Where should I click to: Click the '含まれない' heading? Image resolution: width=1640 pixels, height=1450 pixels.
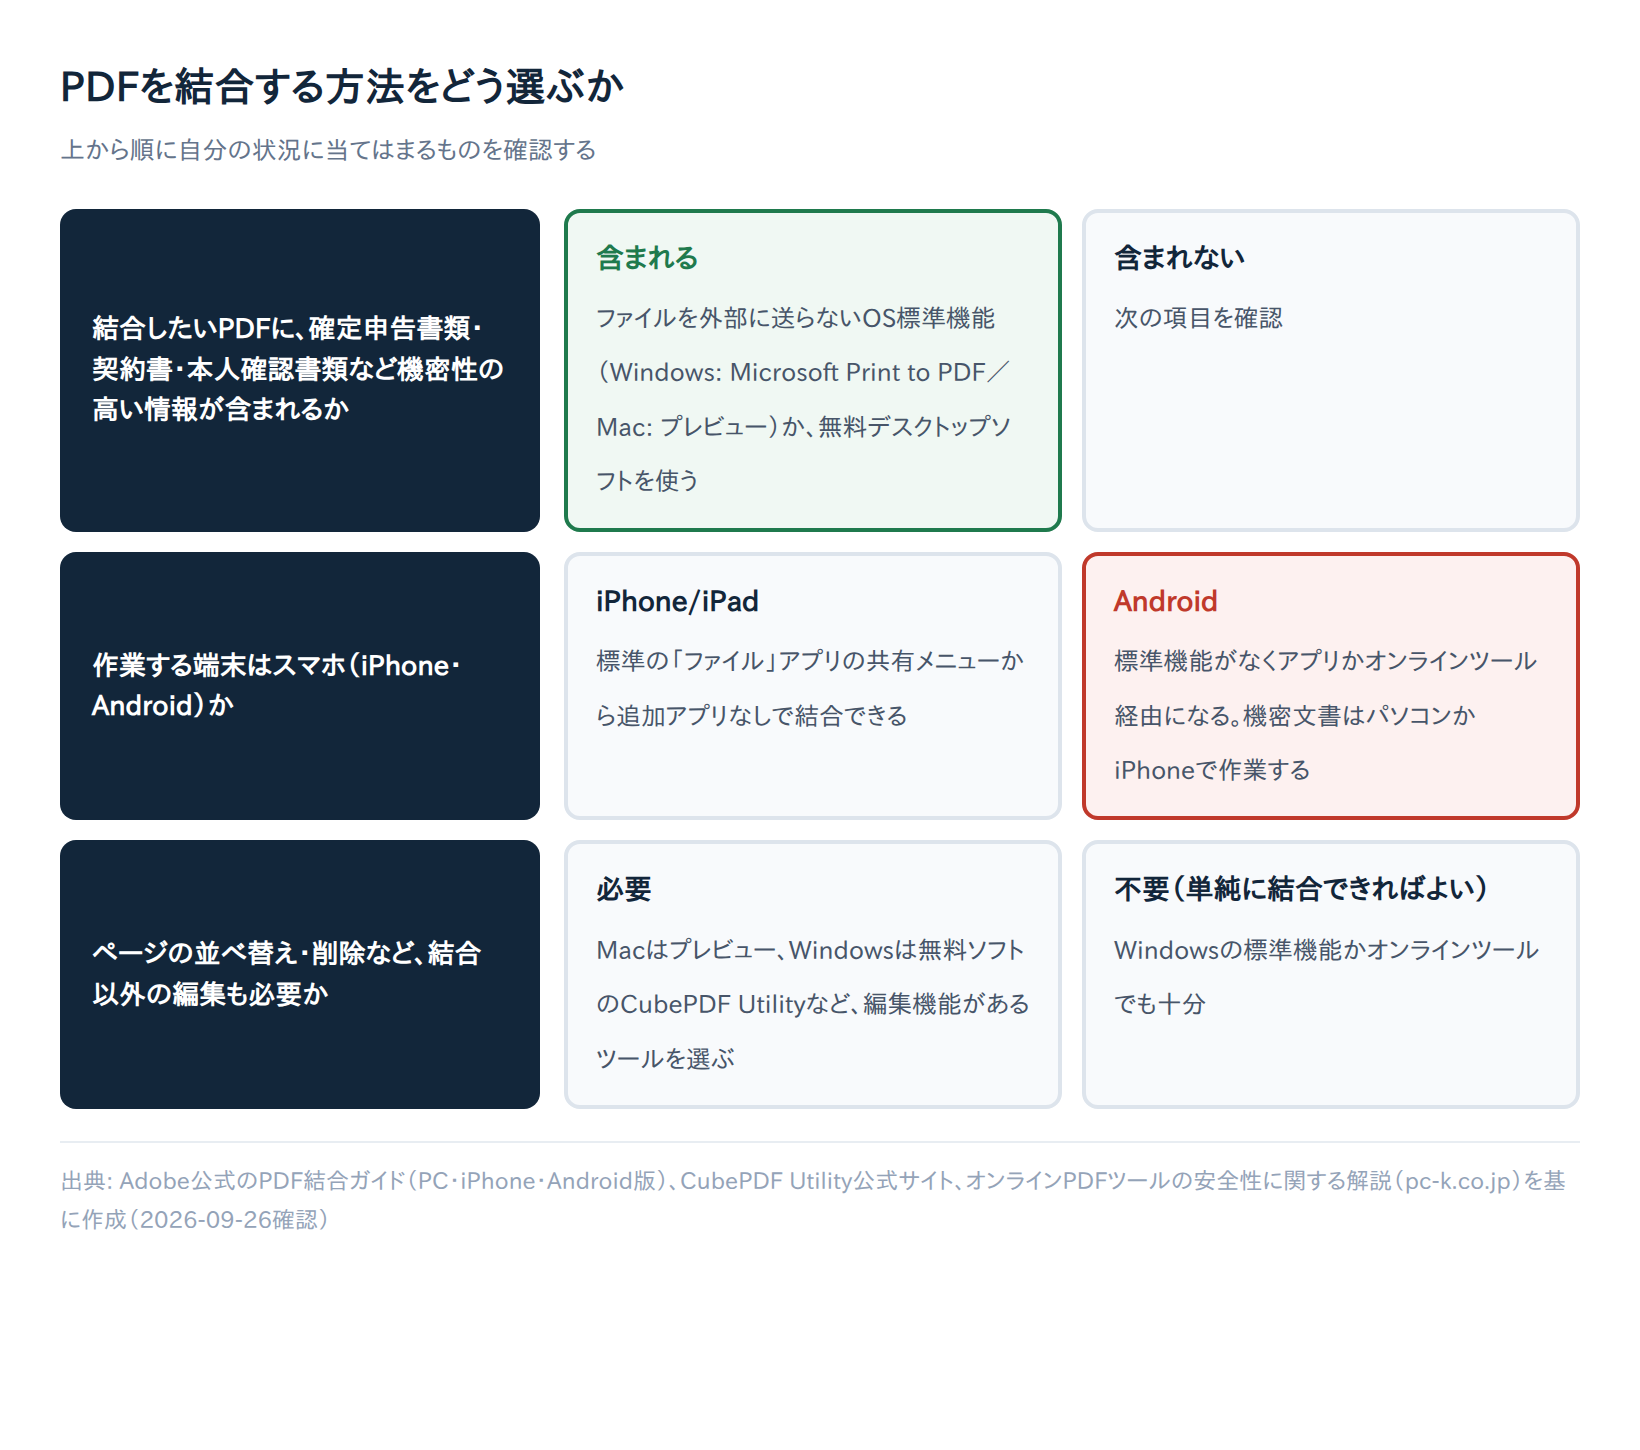(1179, 258)
